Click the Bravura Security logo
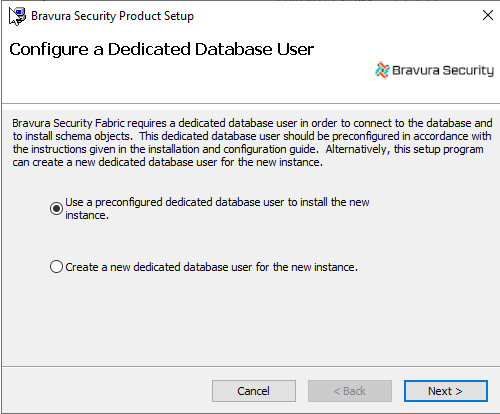Image resolution: width=500 pixels, height=414 pixels. (x=434, y=70)
